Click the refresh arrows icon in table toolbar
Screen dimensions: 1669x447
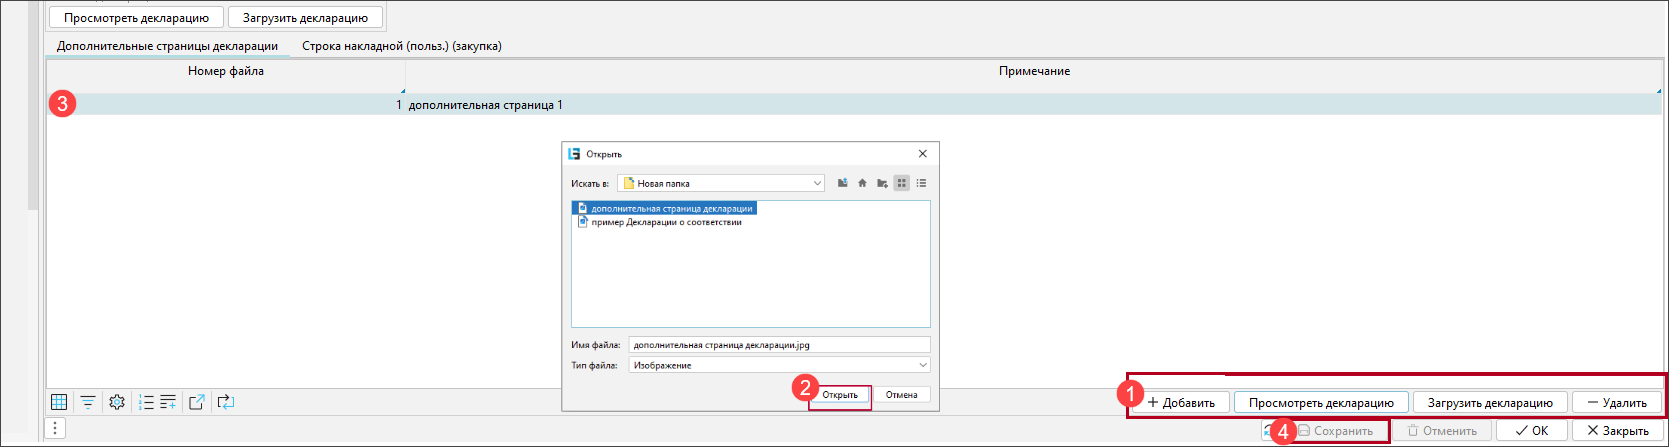tap(226, 402)
